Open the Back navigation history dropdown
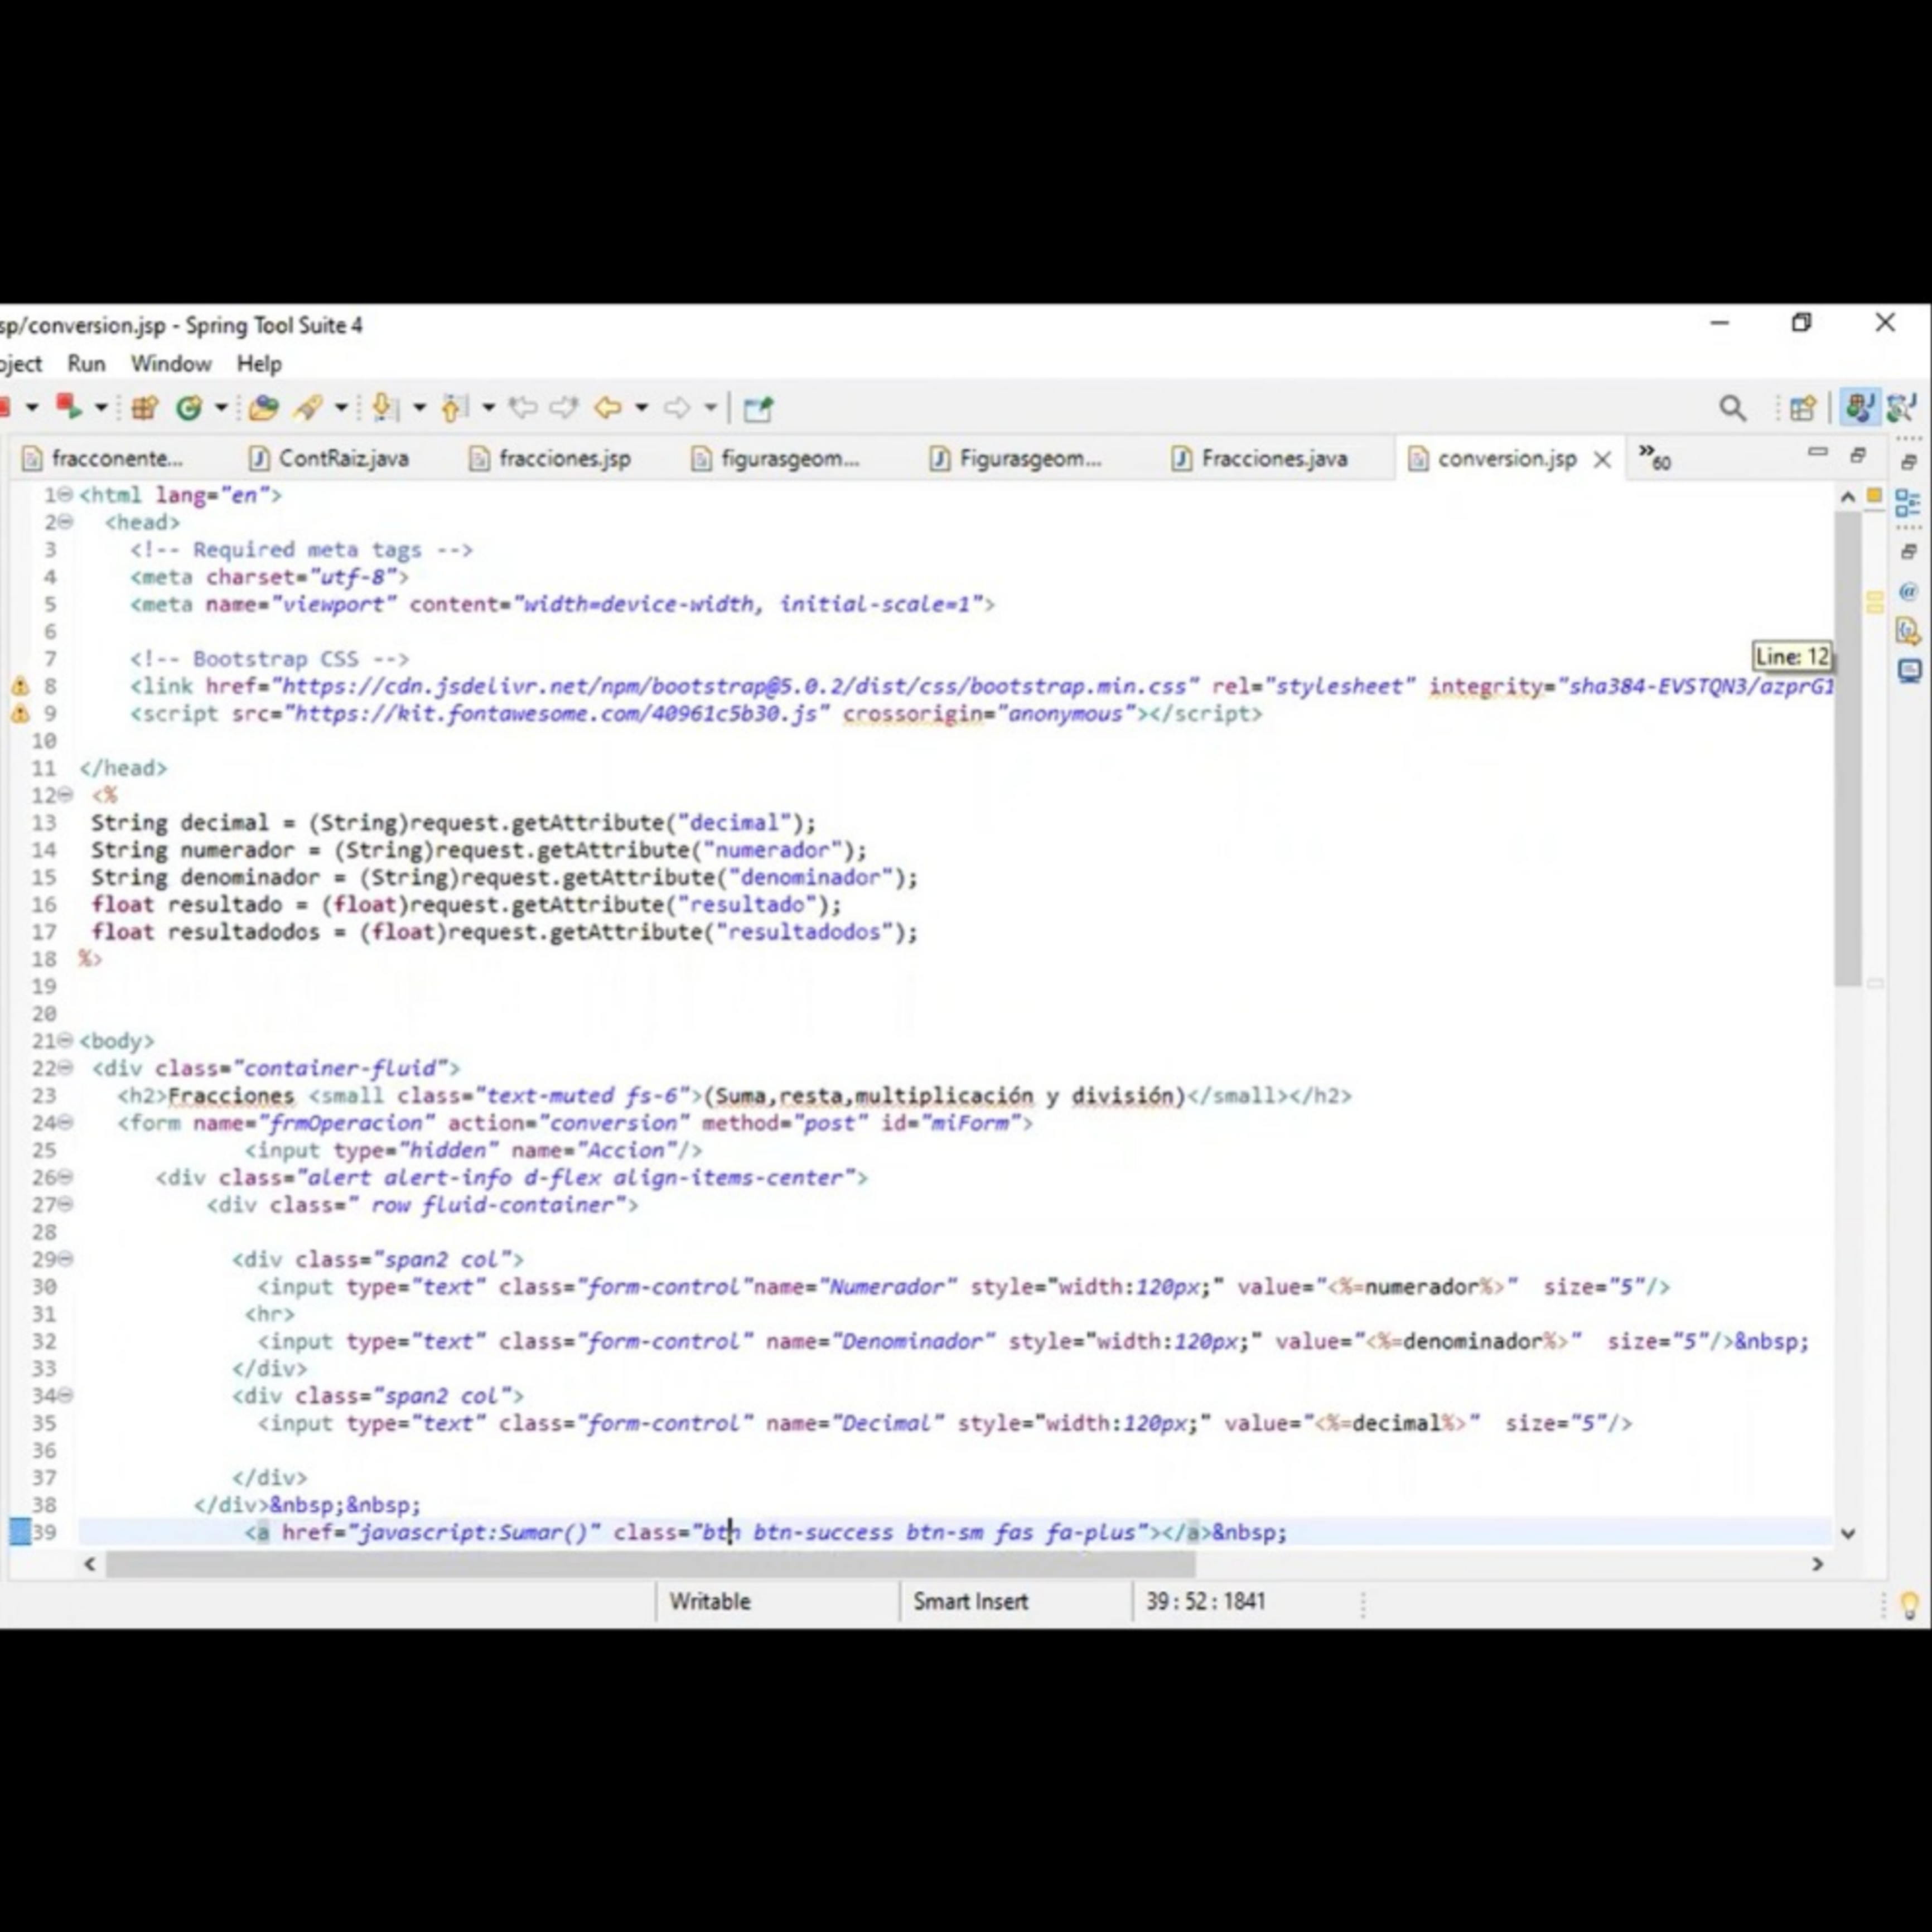This screenshot has width=1932, height=1932. [x=641, y=408]
